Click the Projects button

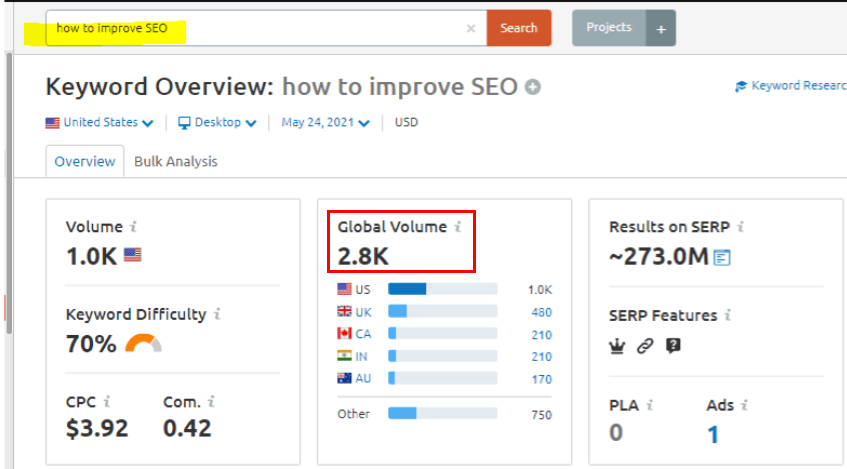(x=609, y=28)
